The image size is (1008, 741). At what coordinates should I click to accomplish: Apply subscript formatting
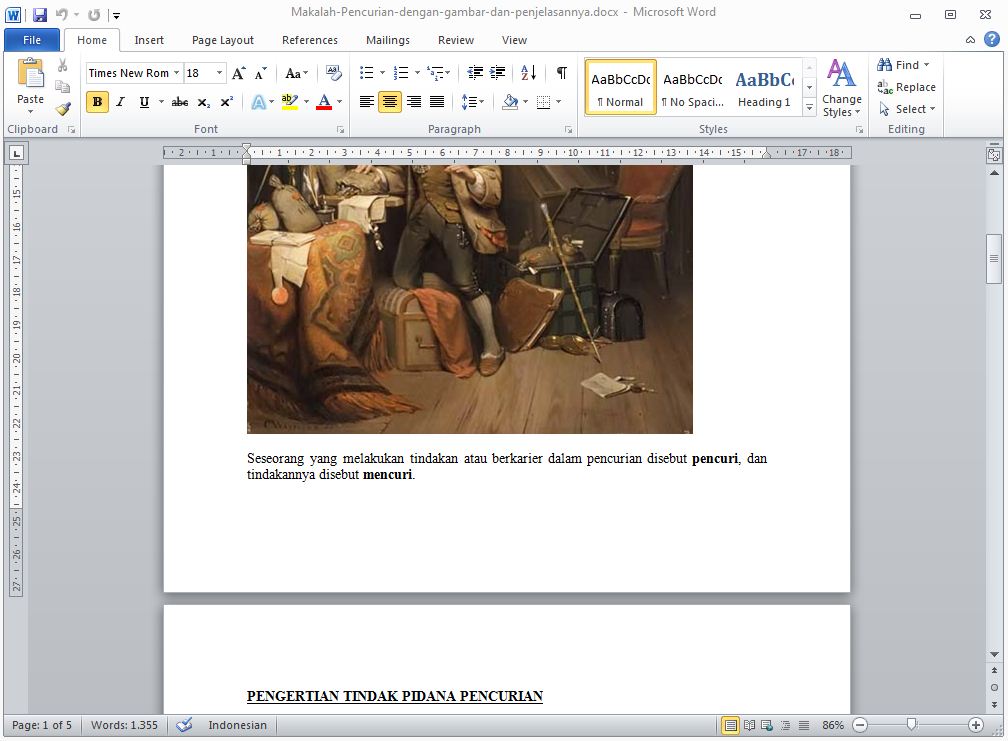(204, 102)
